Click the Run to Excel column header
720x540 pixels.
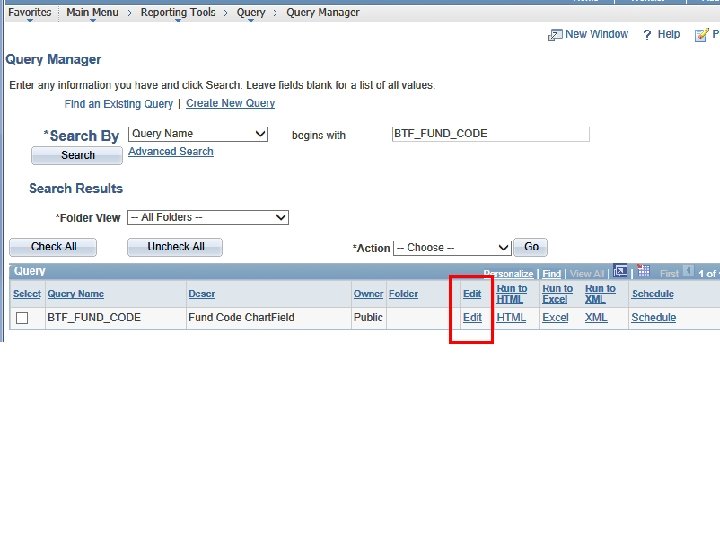[x=557, y=294]
